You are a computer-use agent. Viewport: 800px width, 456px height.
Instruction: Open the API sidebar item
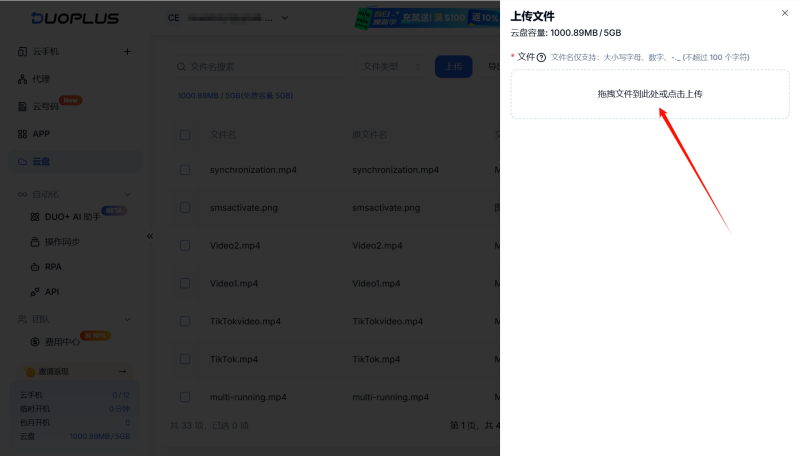tap(52, 292)
